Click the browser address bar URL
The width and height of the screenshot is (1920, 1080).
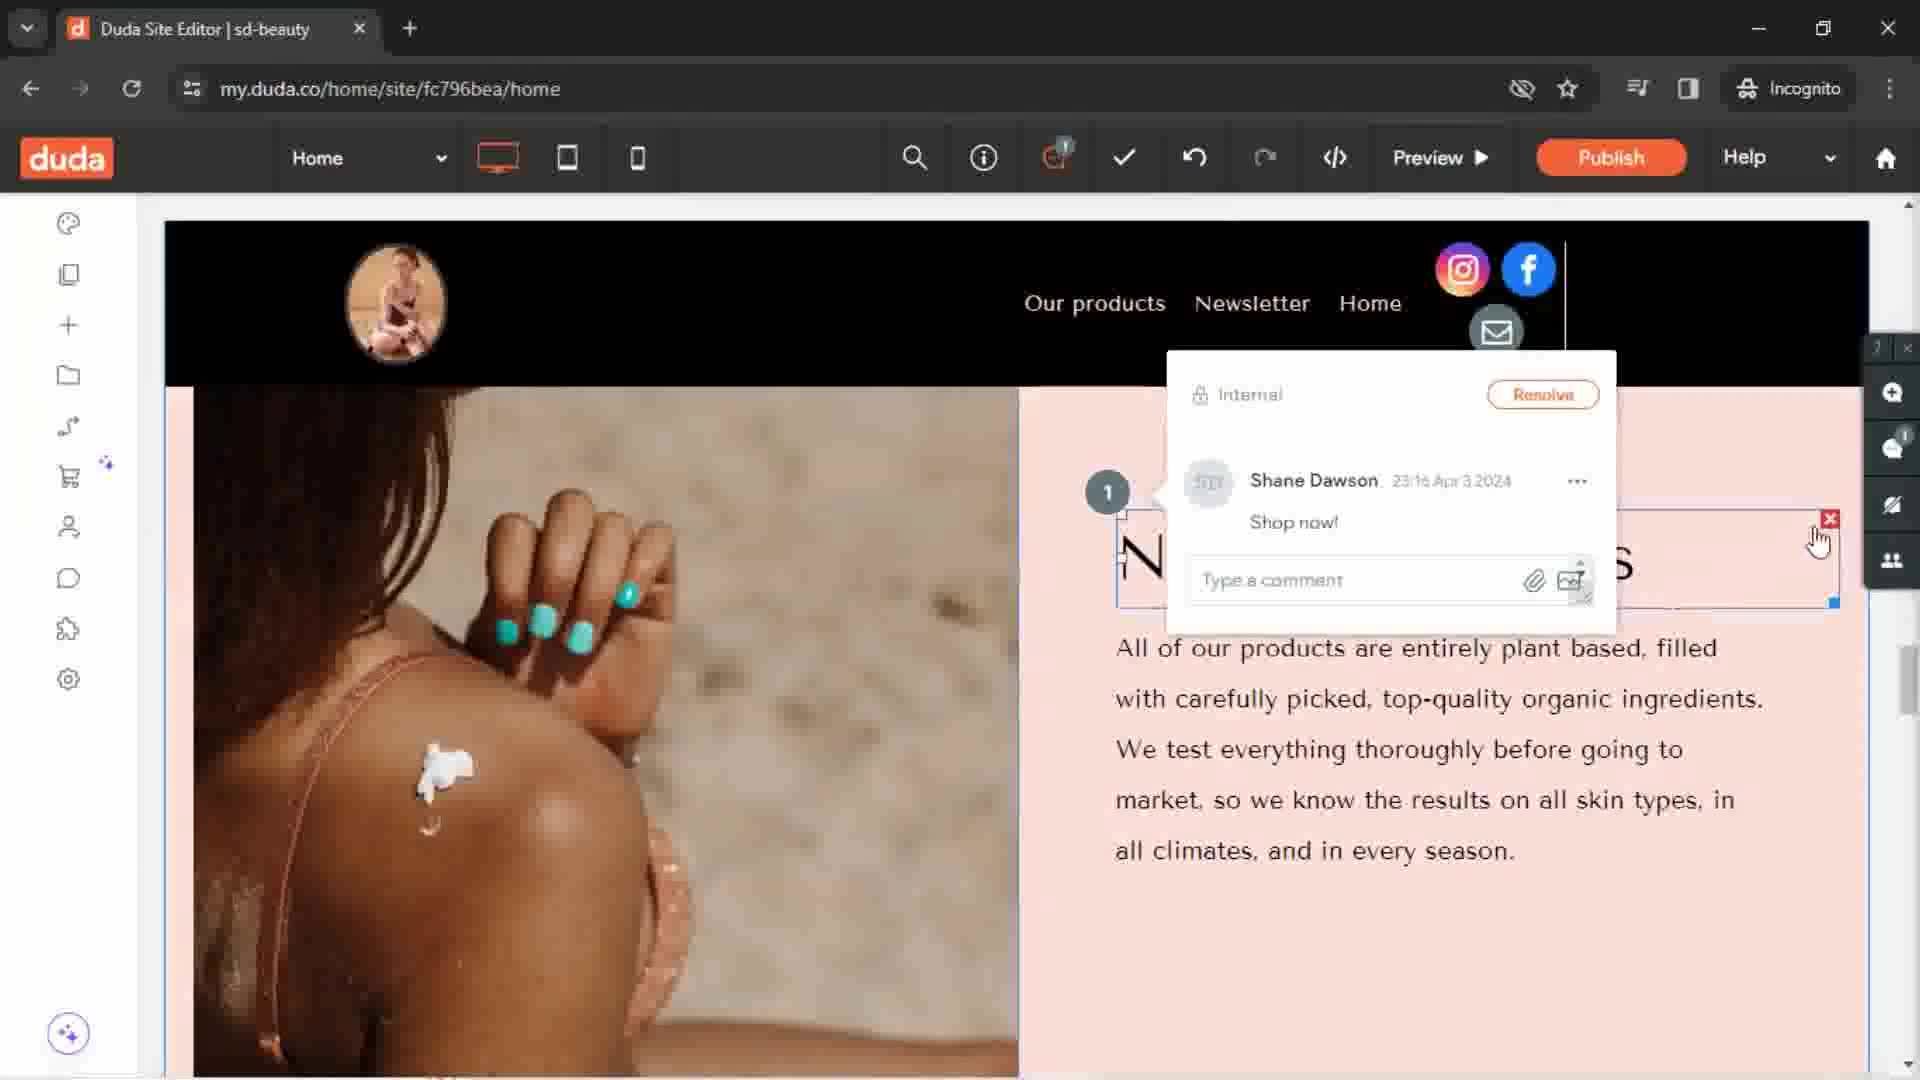[390, 89]
